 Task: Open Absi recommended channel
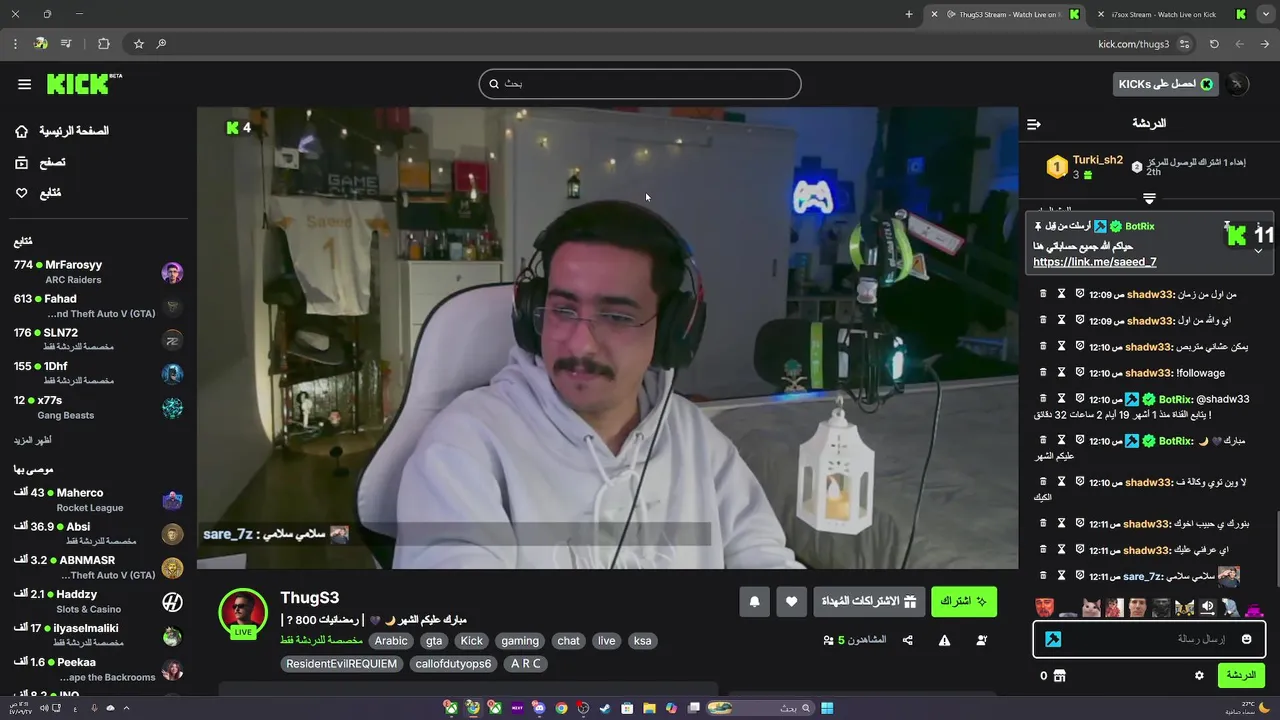click(97, 534)
